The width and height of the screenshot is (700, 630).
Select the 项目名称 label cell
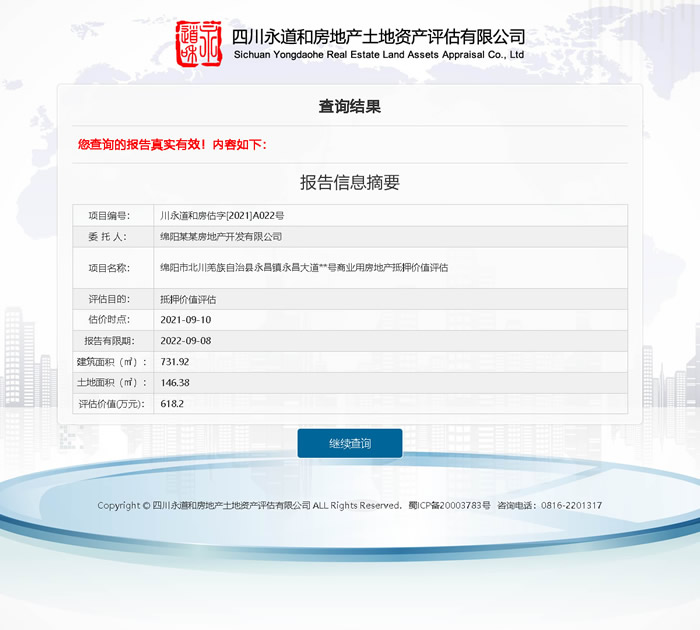pos(113,268)
